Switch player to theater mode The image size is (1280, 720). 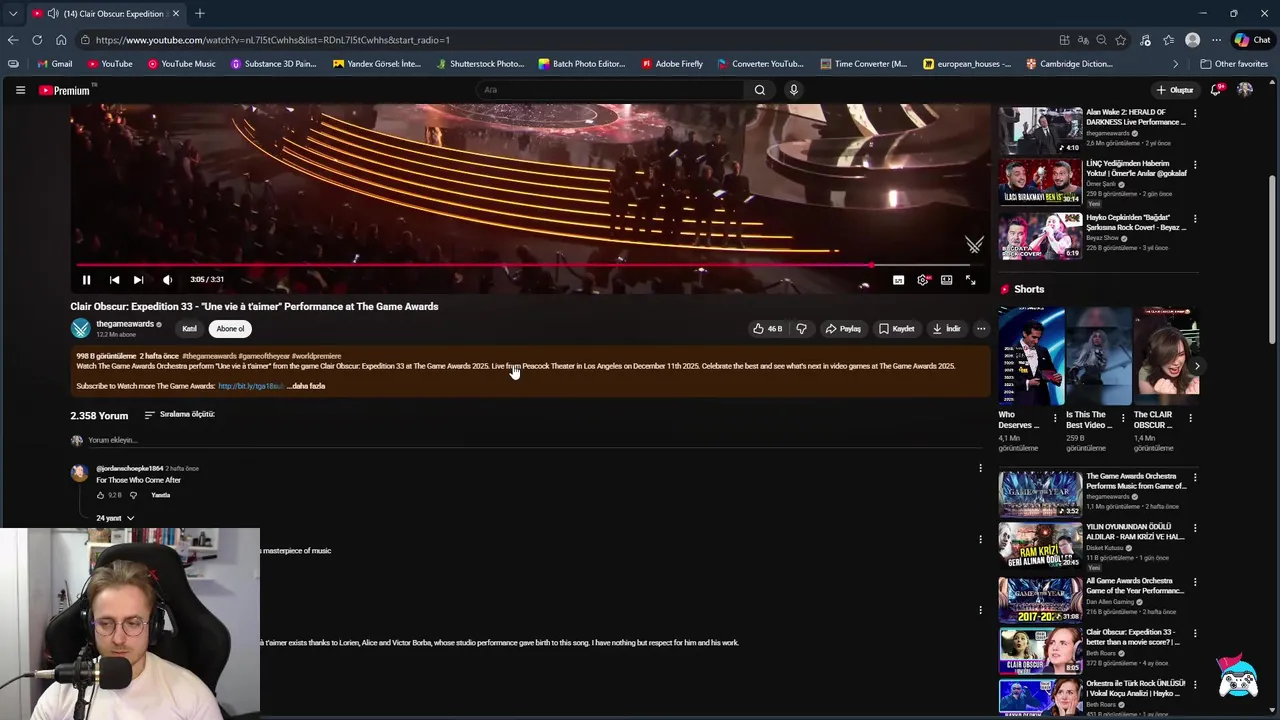[x=946, y=280]
